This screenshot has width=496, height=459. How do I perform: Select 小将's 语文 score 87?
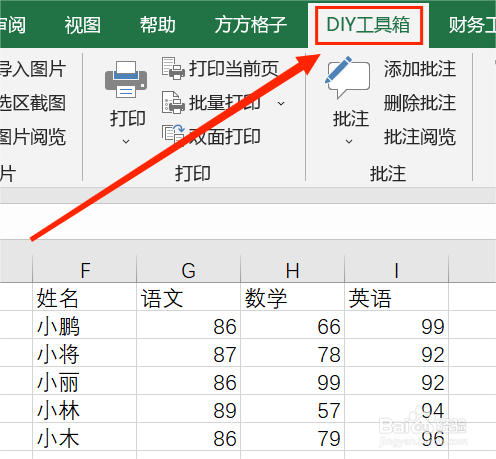189,353
